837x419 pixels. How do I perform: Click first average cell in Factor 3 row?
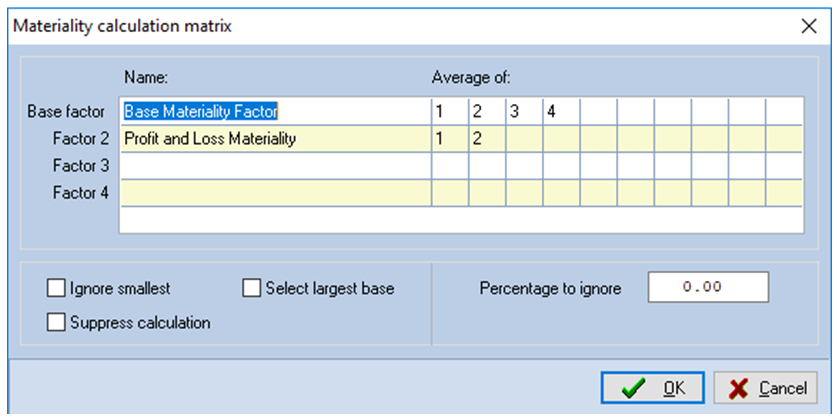tap(450, 166)
